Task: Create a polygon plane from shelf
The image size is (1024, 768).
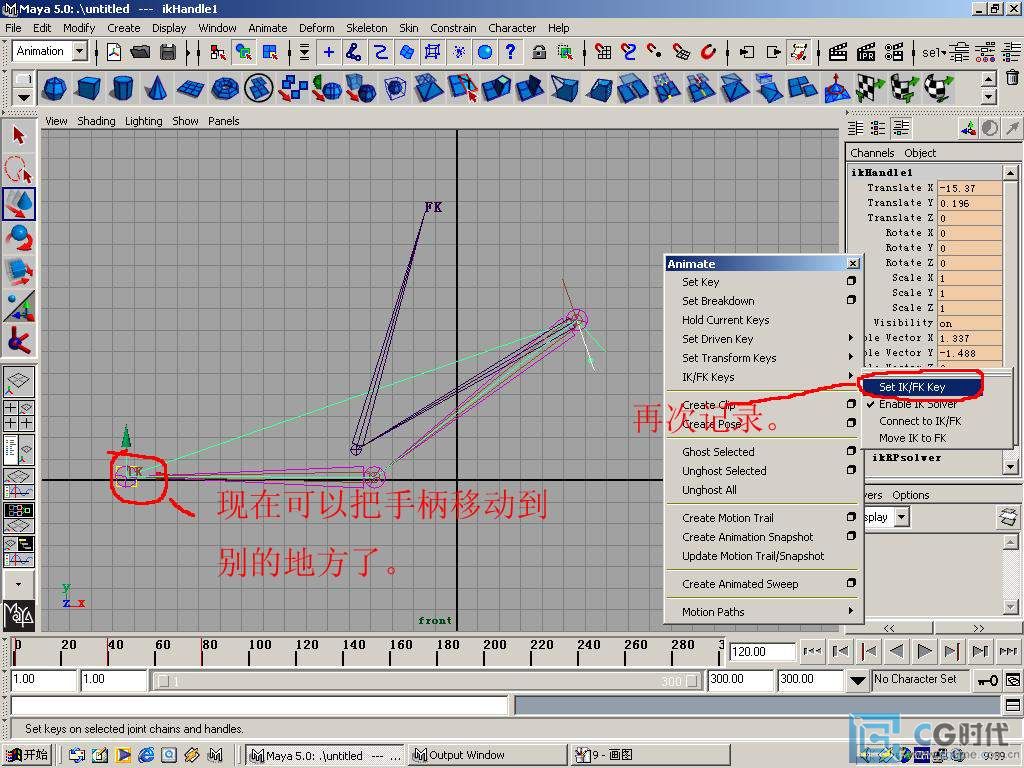Action: (191, 88)
